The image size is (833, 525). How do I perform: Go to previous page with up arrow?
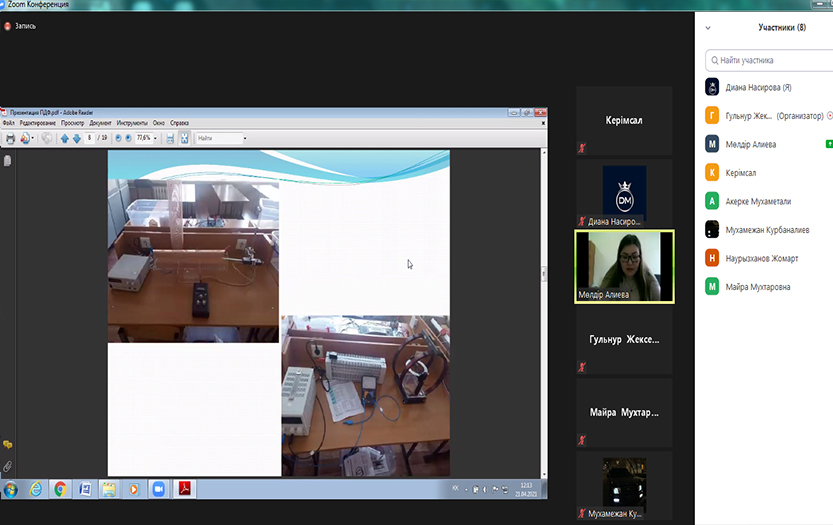65,138
